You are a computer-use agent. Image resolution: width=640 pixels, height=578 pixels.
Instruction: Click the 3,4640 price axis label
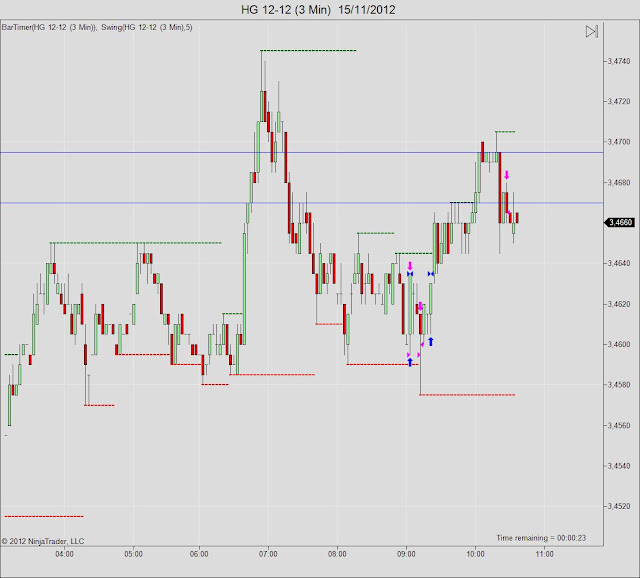[619, 263]
